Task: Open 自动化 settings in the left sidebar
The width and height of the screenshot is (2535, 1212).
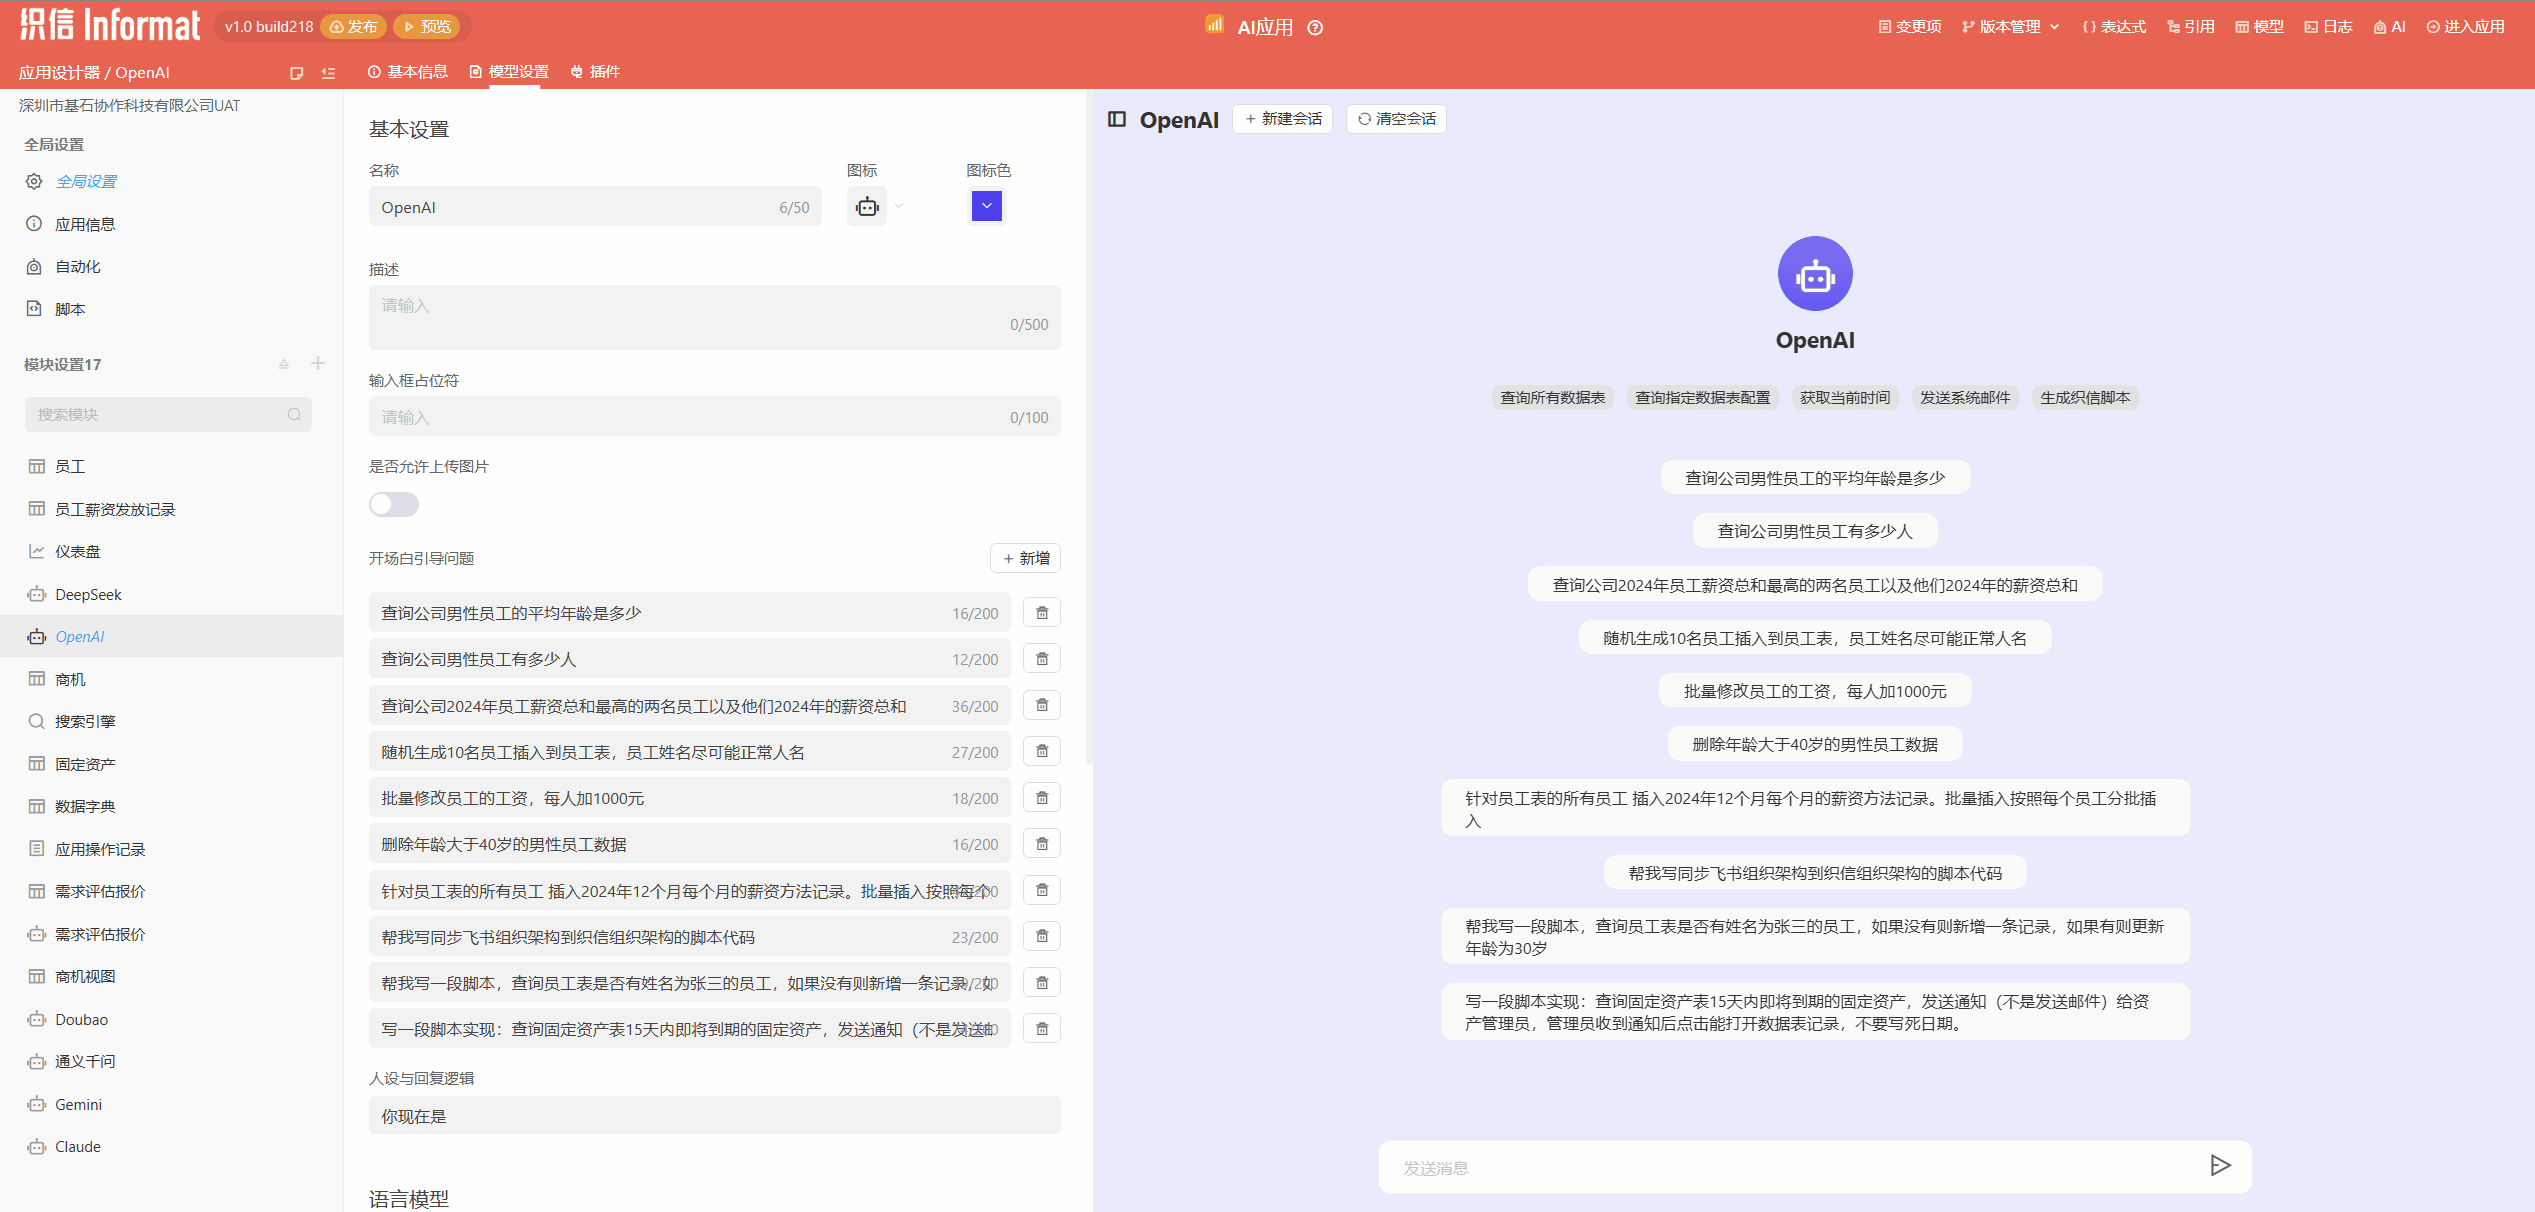Action: click(x=78, y=266)
